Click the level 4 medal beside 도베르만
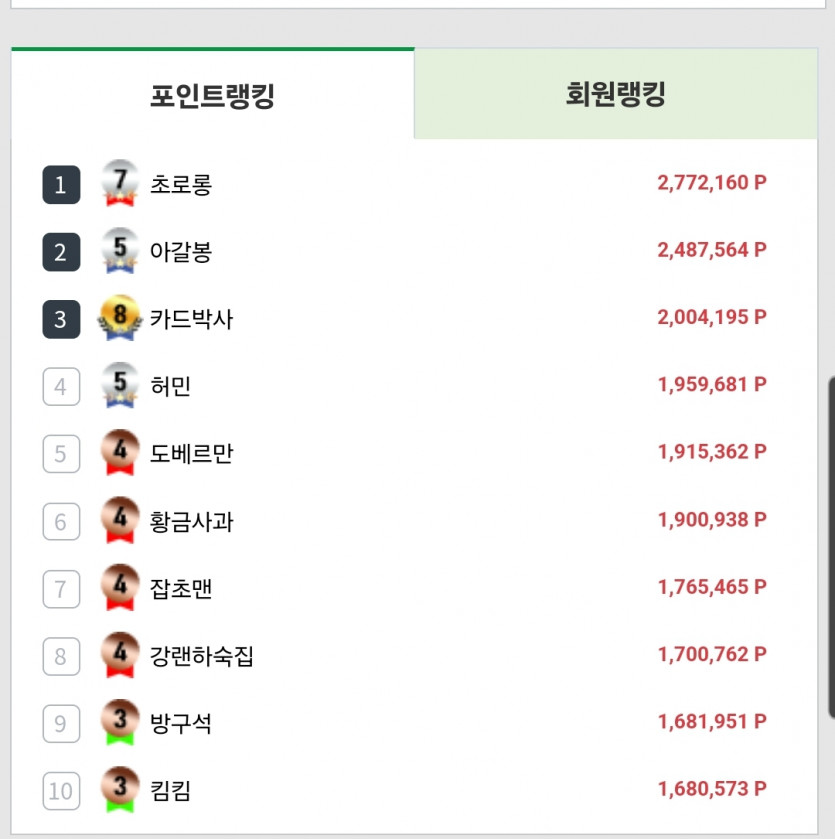835x839 pixels. tap(120, 453)
